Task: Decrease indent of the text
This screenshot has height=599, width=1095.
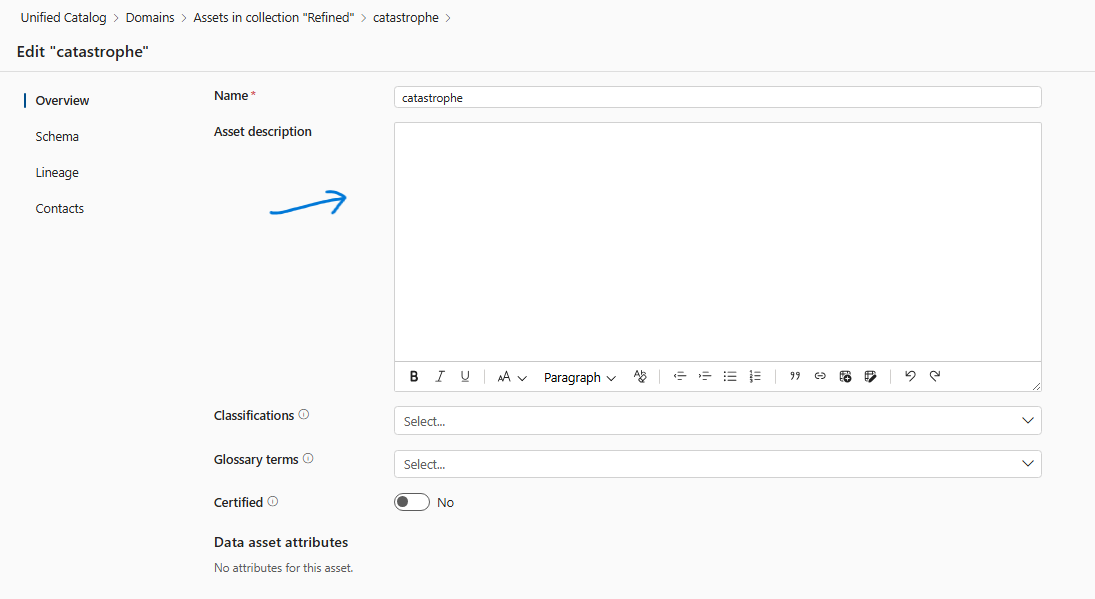Action: point(679,376)
